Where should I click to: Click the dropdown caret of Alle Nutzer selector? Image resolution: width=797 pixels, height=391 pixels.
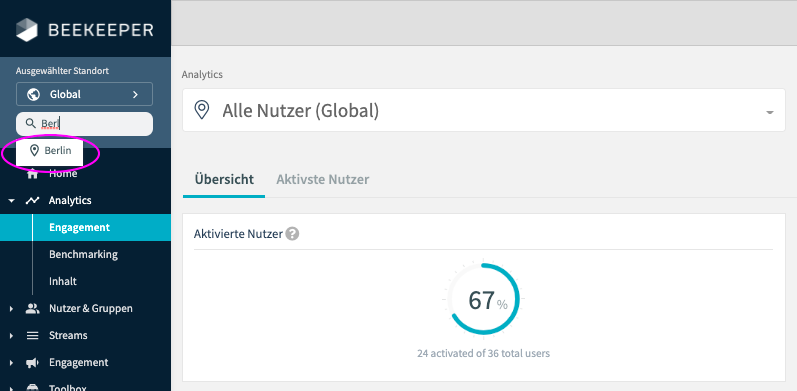[770, 112]
